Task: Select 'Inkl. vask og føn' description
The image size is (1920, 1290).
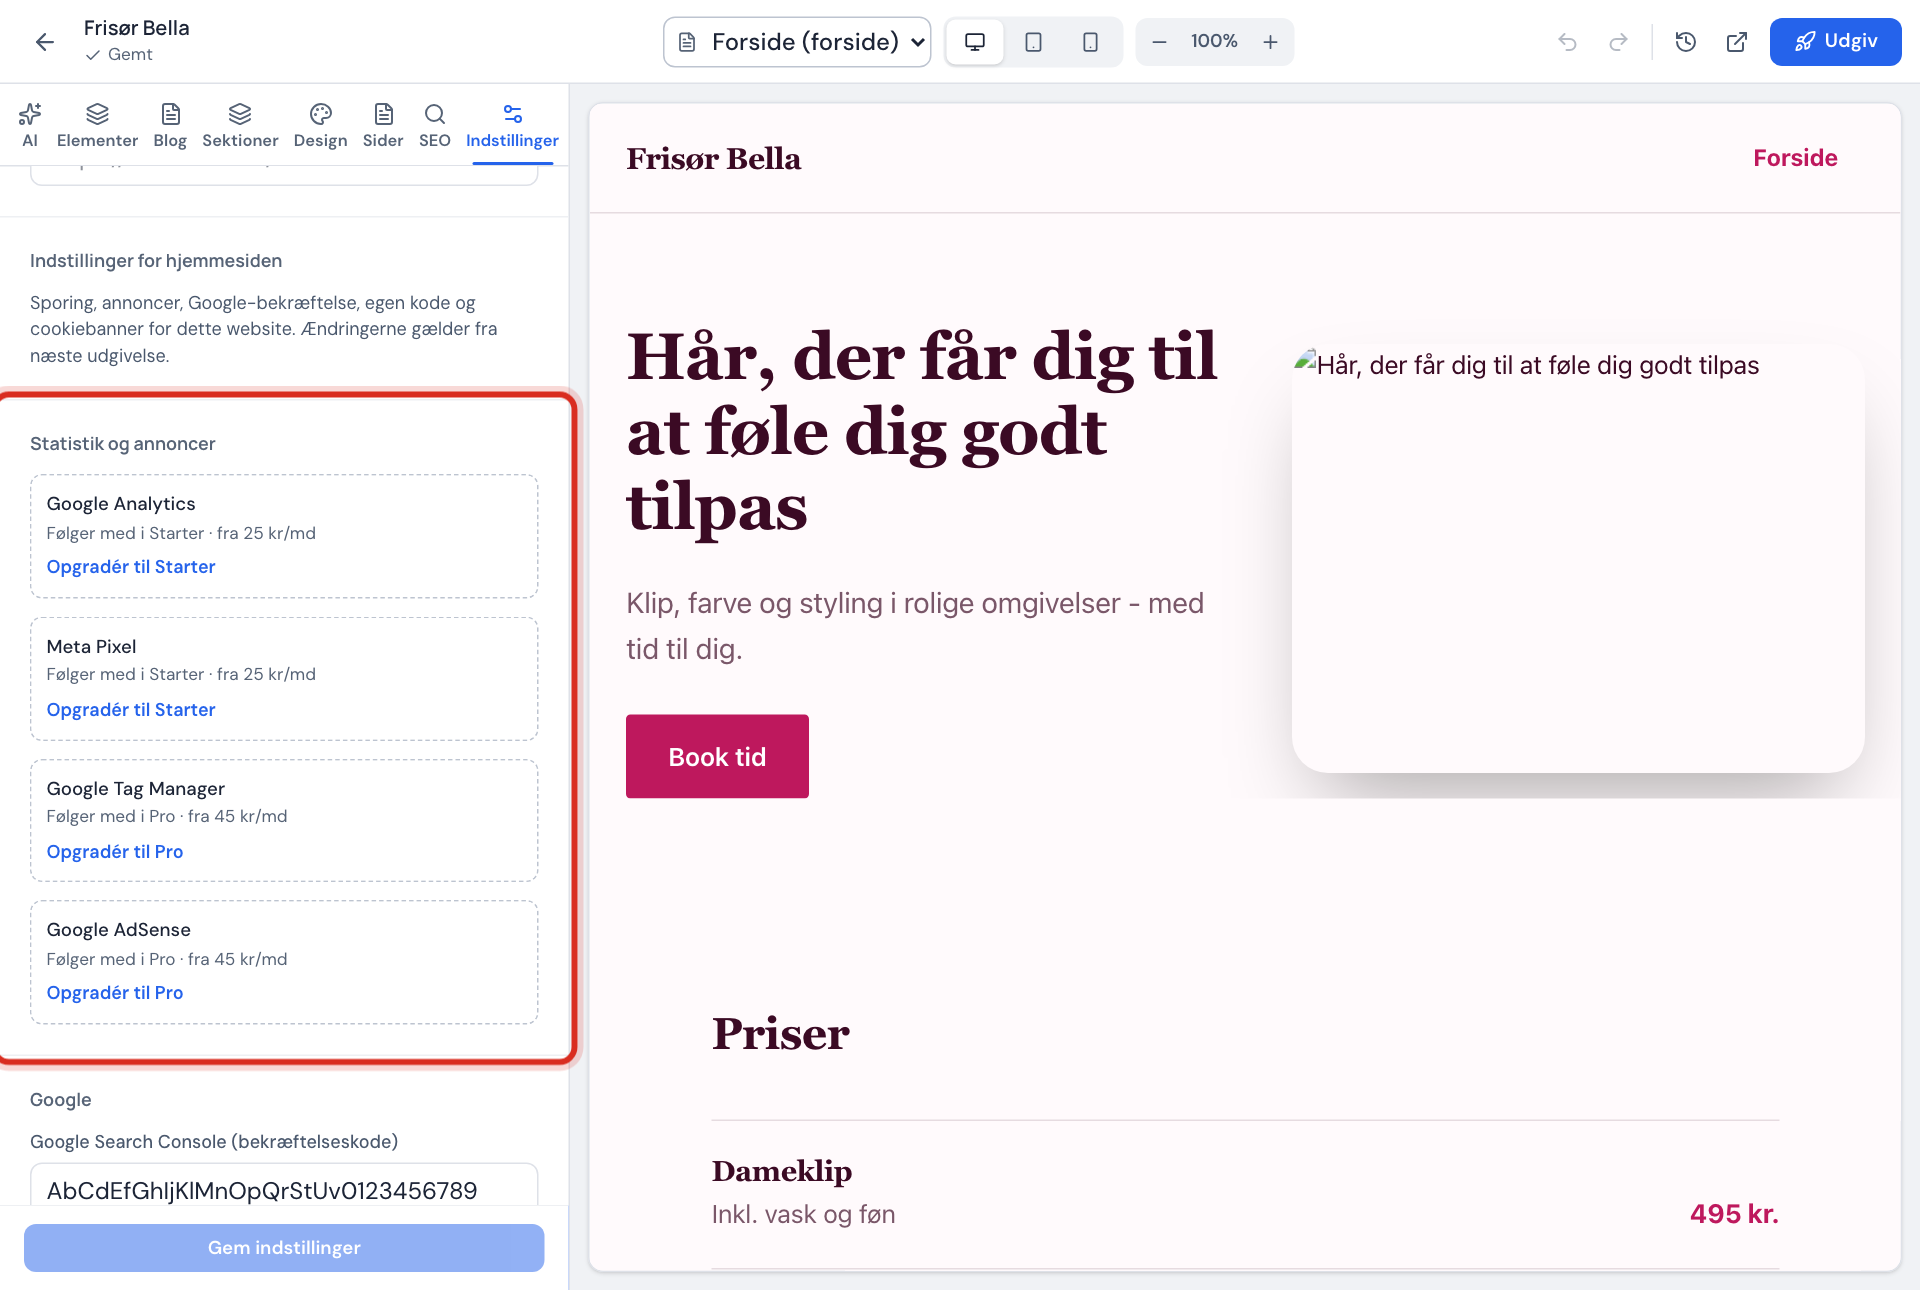Action: tap(803, 1214)
